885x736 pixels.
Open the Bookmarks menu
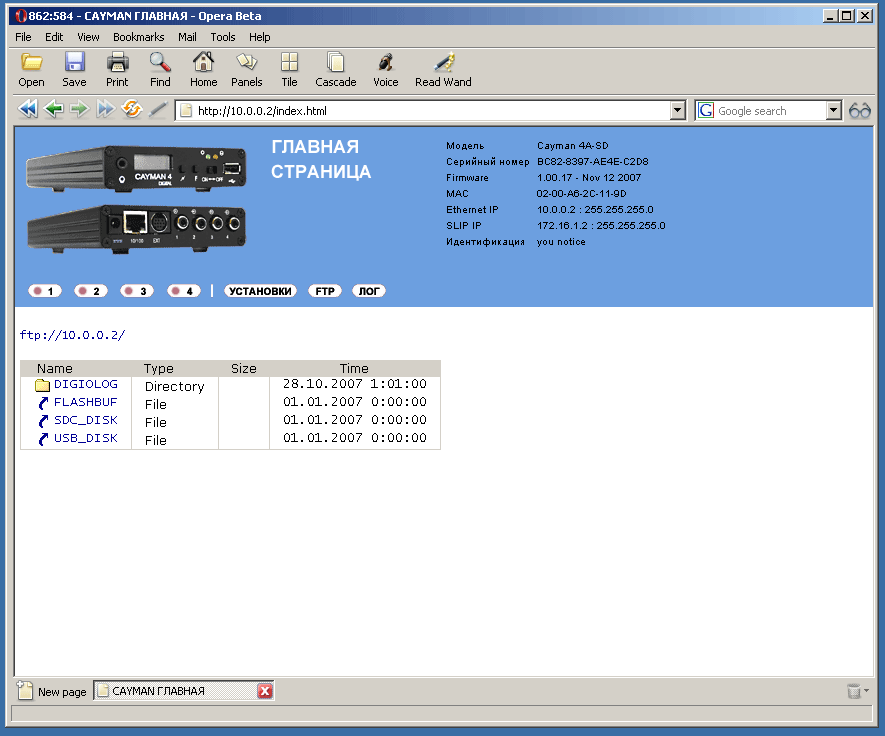[138, 37]
